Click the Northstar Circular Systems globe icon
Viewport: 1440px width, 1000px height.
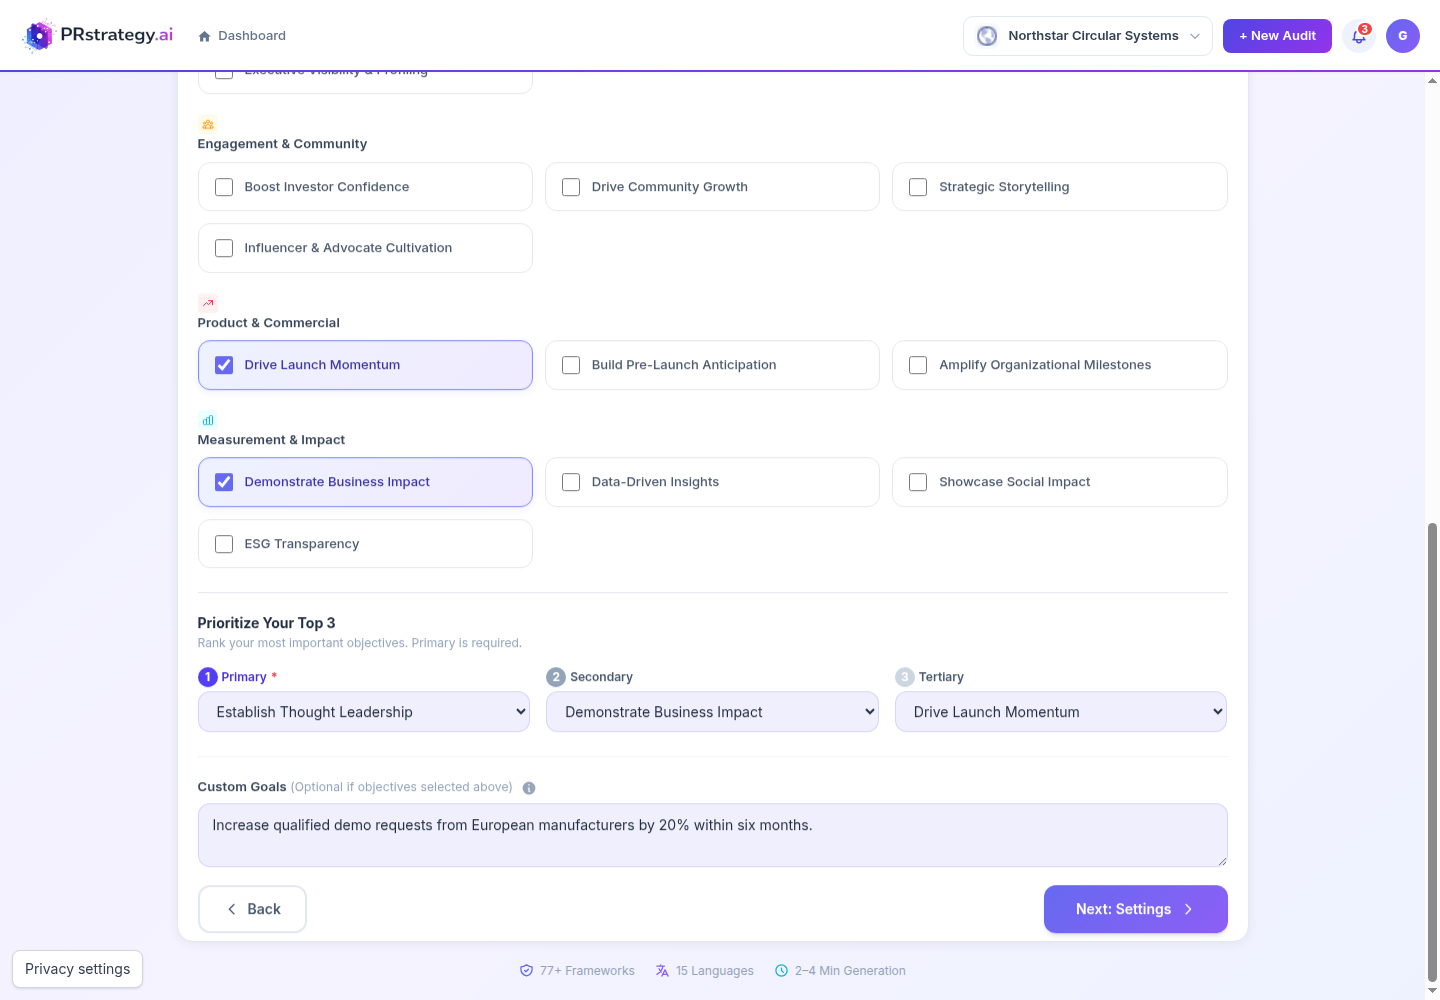[987, 36]
